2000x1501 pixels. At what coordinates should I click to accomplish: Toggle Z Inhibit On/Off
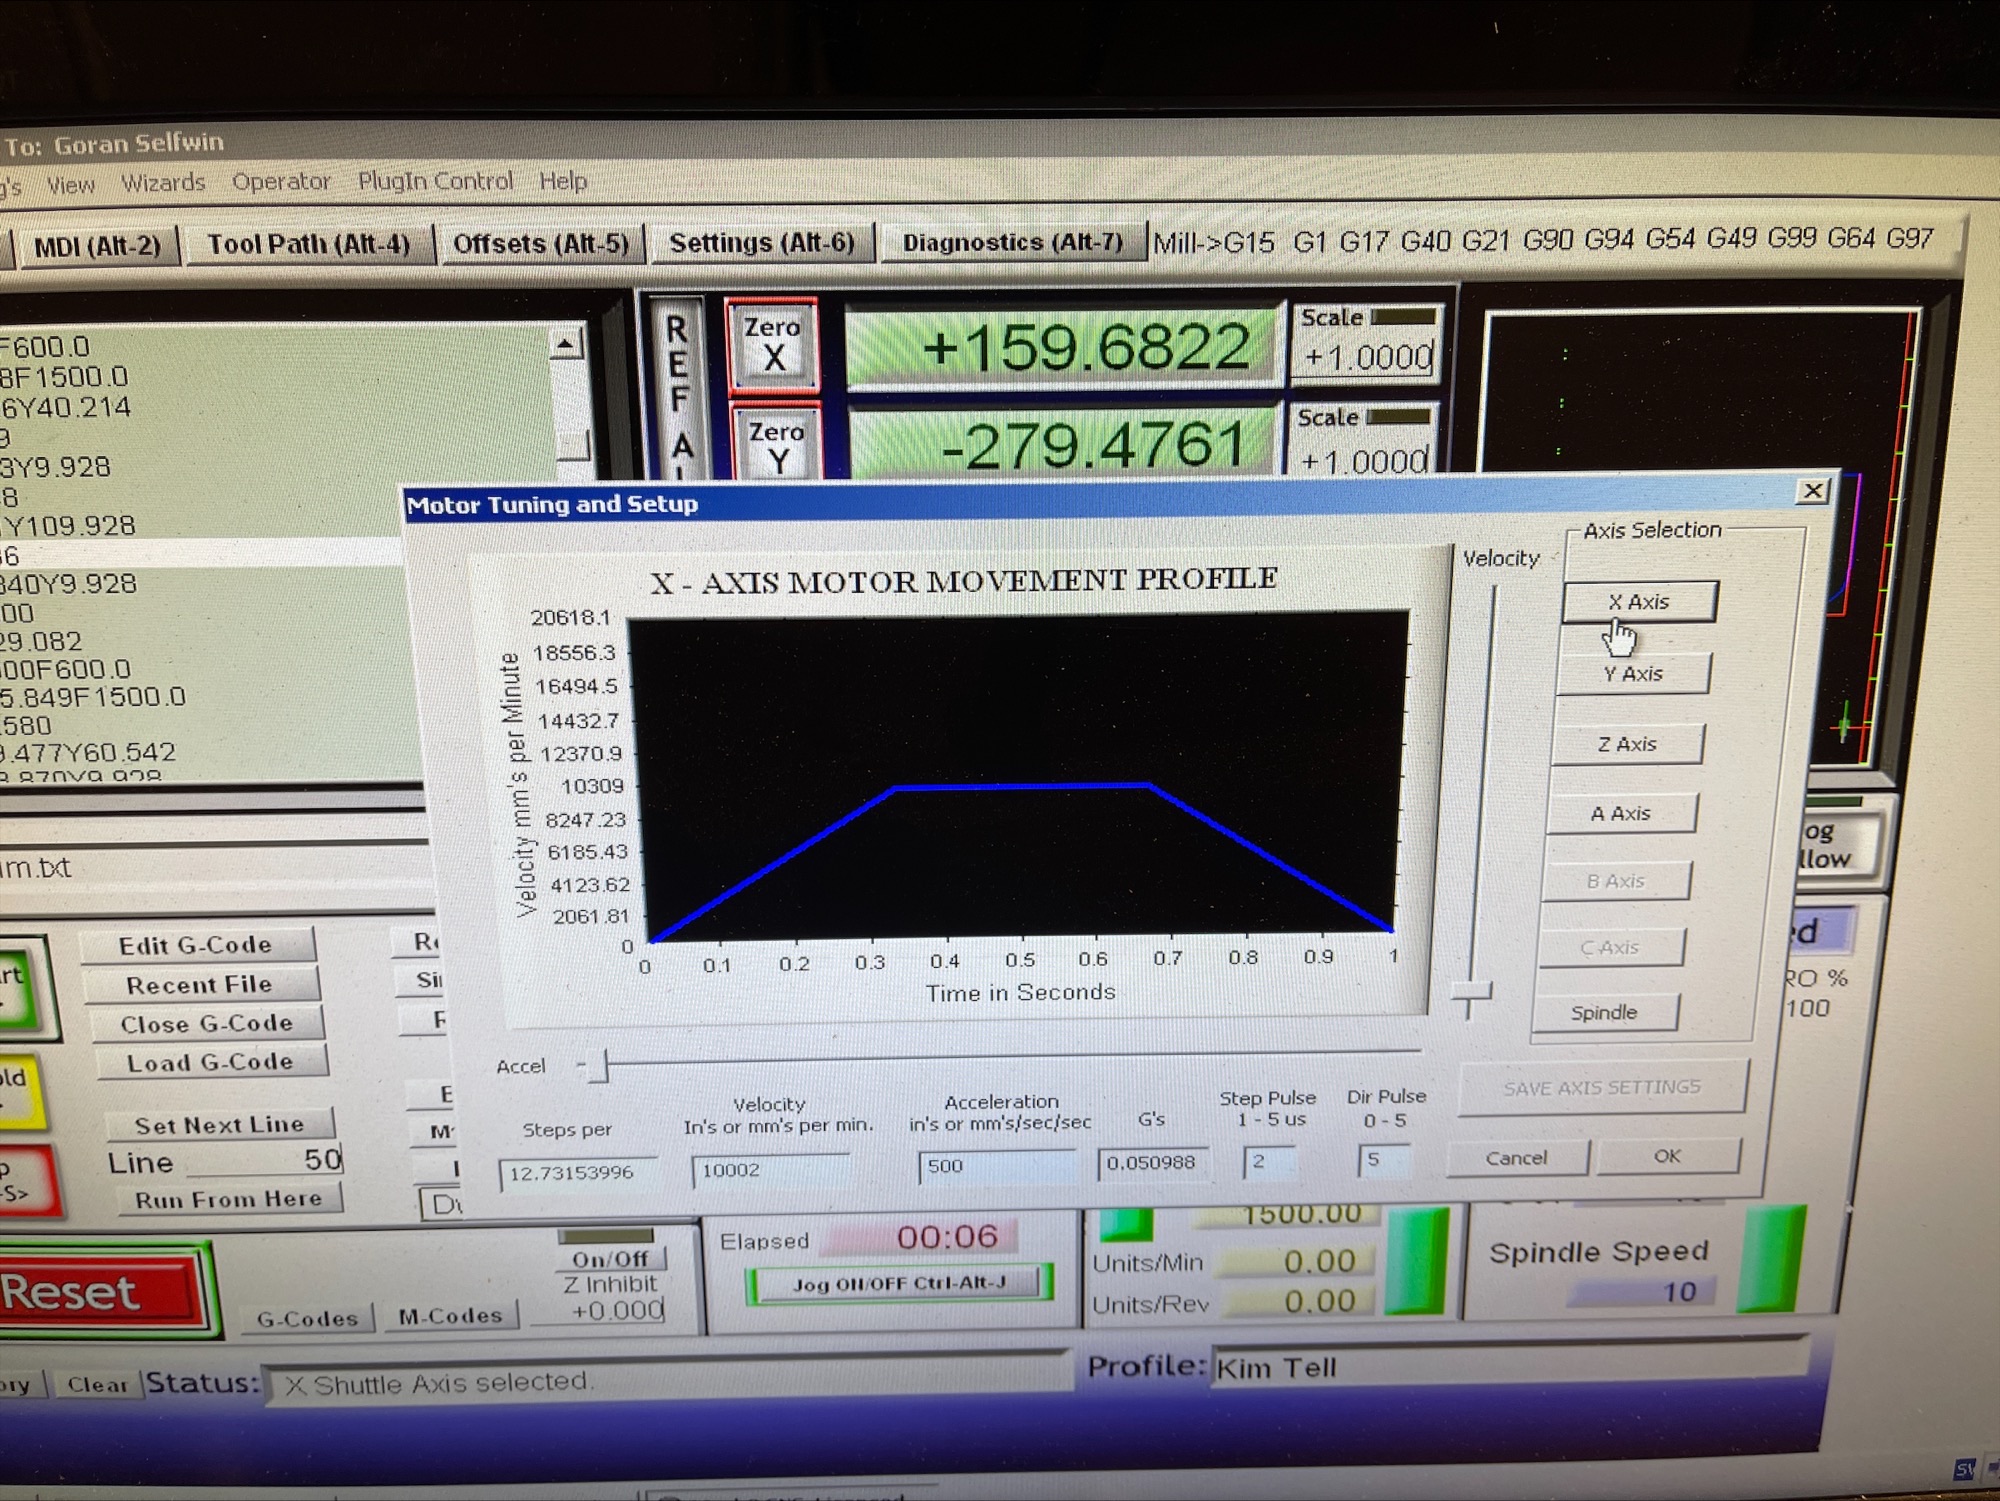coord(609,1258)
